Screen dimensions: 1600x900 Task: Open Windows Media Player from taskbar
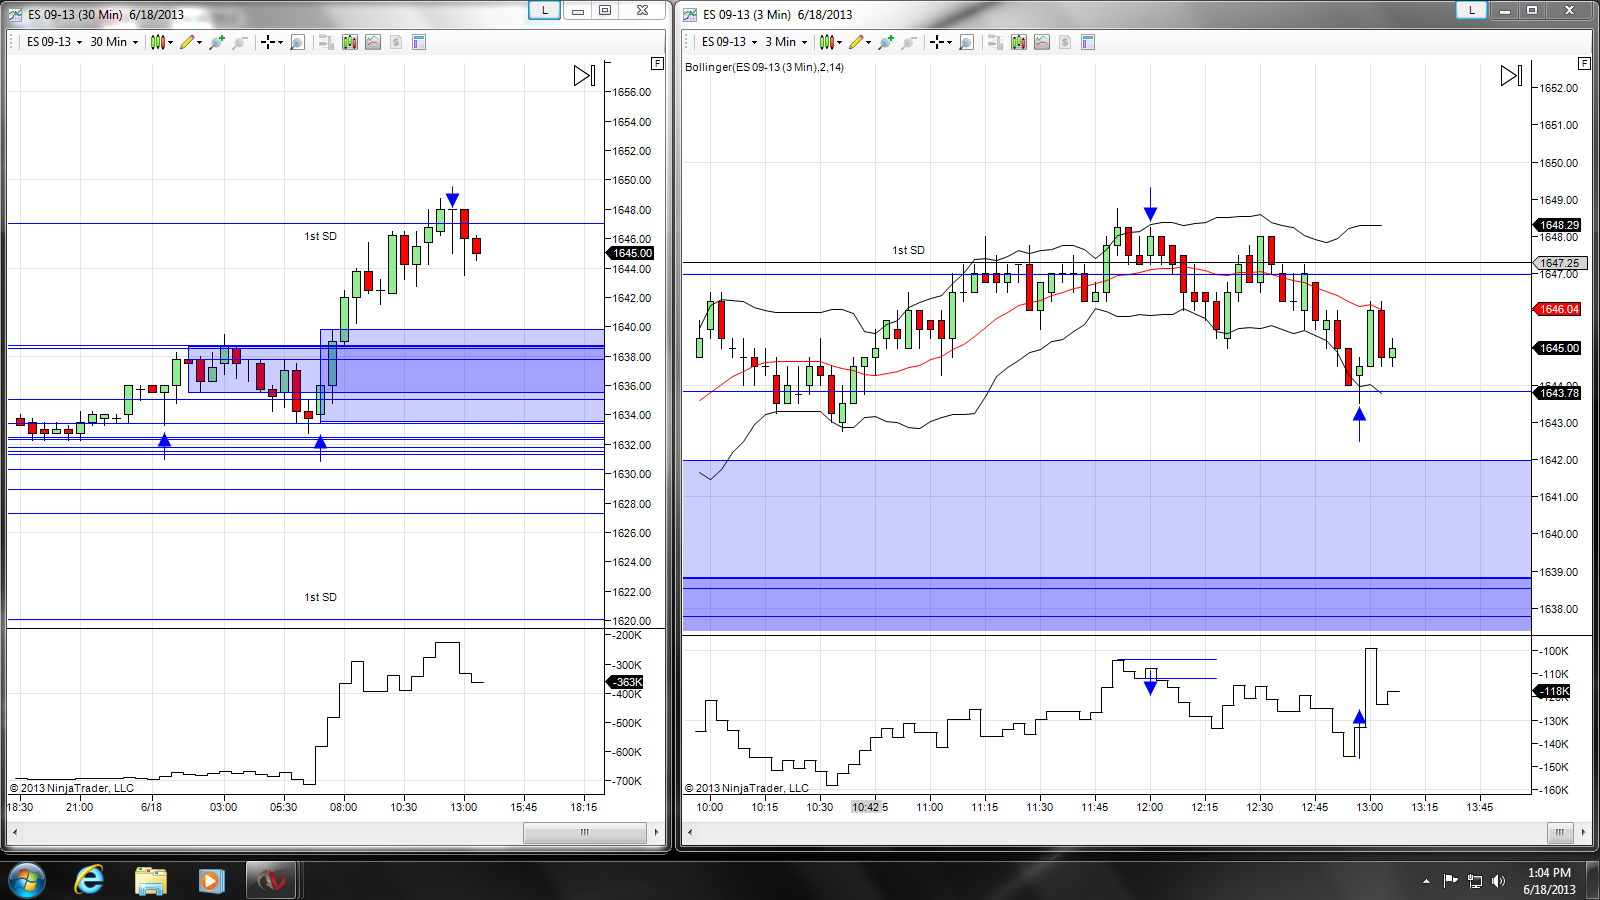click(210, 880)
